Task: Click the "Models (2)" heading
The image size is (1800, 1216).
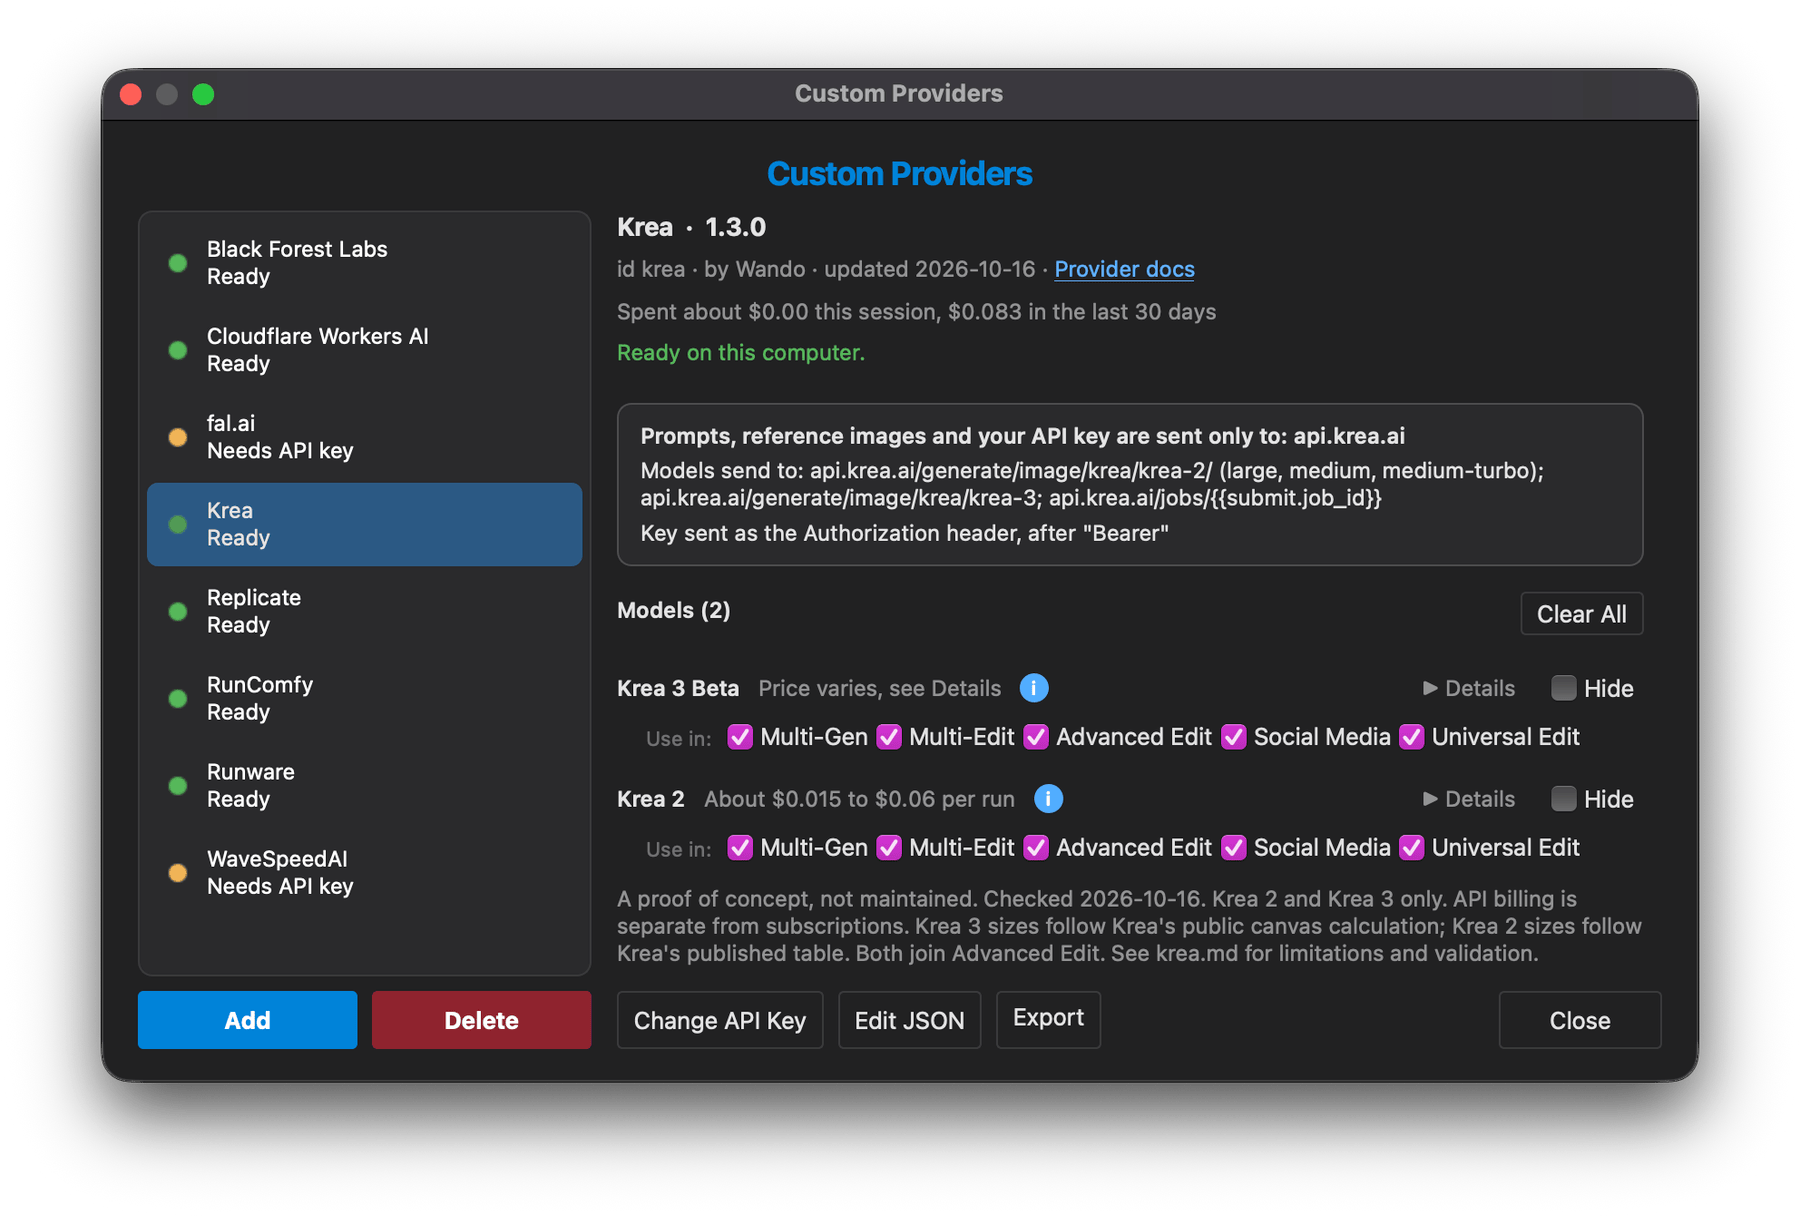Action: 674,610
